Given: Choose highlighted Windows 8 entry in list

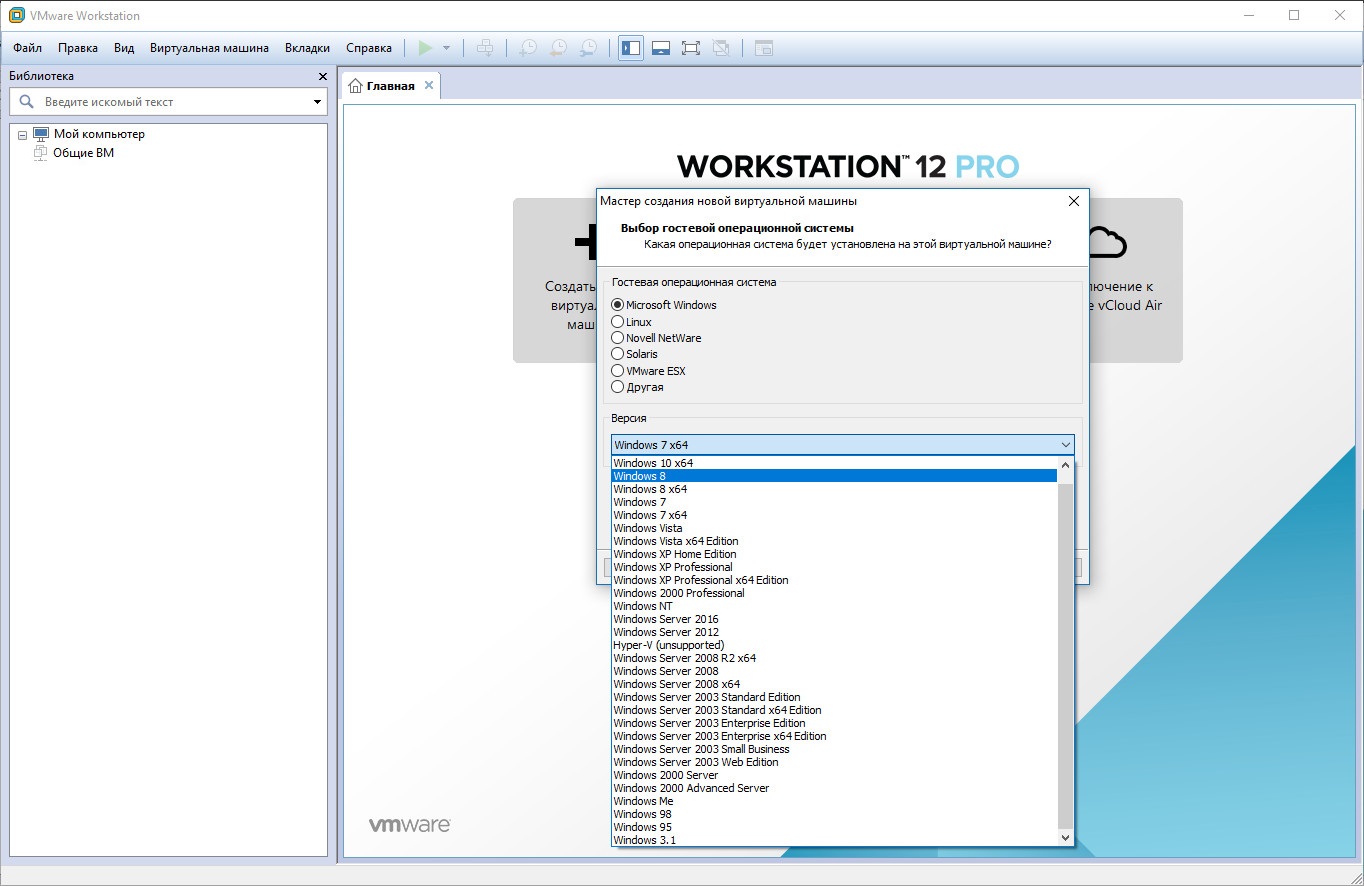Looking at the screenshot, I should 834,476.
